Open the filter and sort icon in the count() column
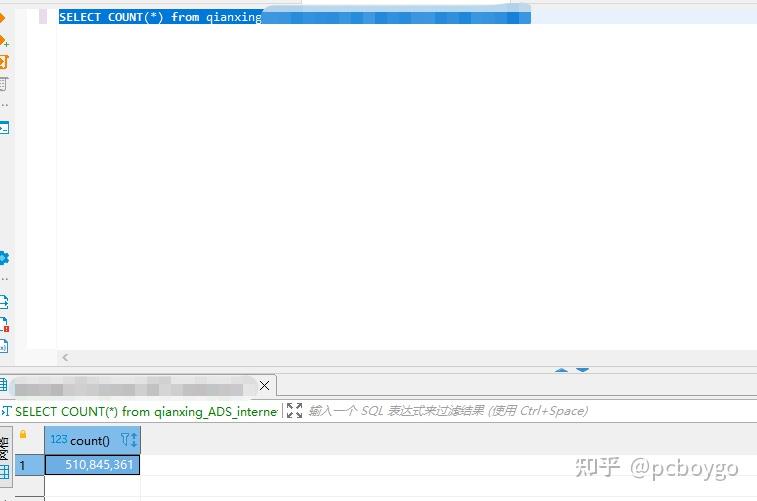The height and width of the screenshot is (501, 757). [x=129, y=440]
